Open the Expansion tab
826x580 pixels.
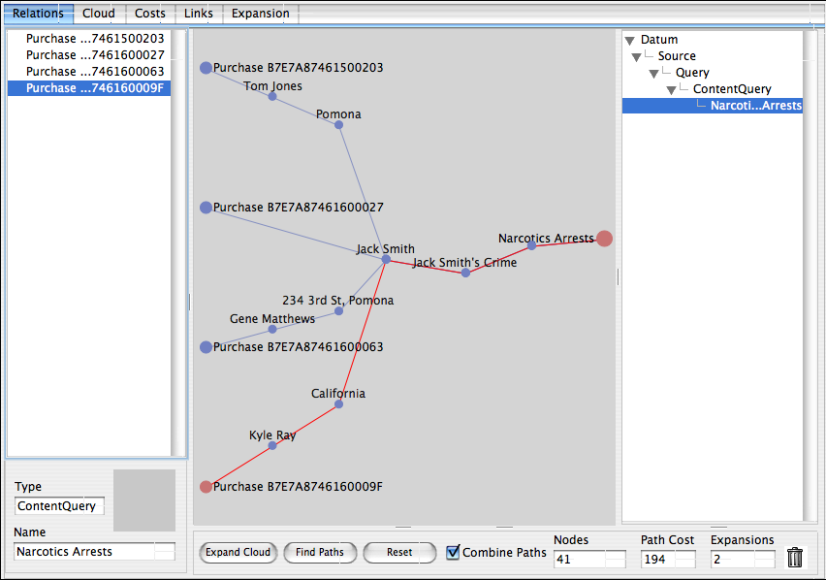261,13
